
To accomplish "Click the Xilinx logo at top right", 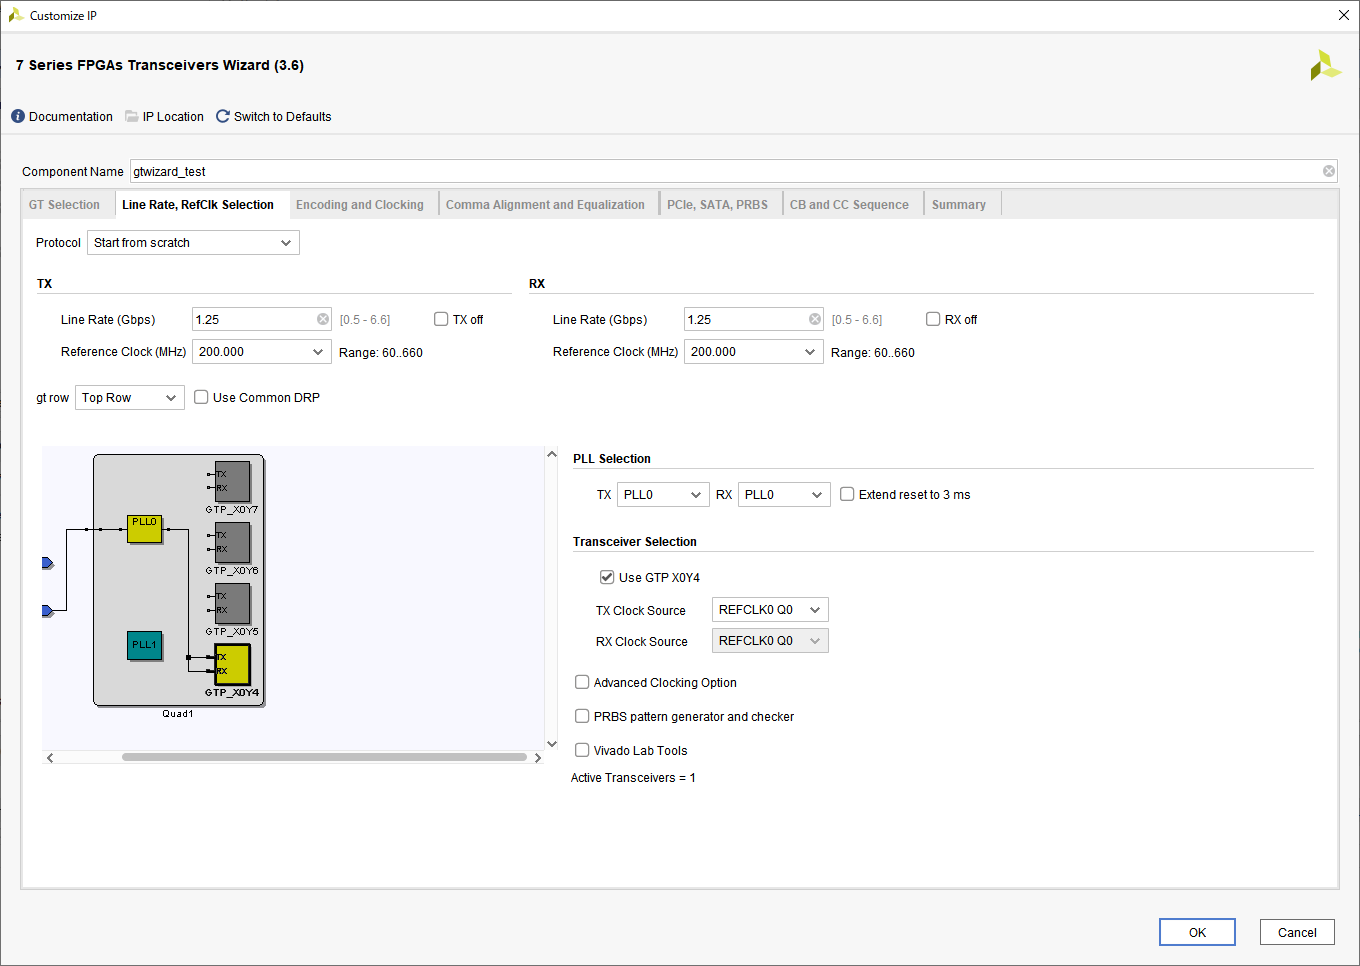I will pos(1325,65).
